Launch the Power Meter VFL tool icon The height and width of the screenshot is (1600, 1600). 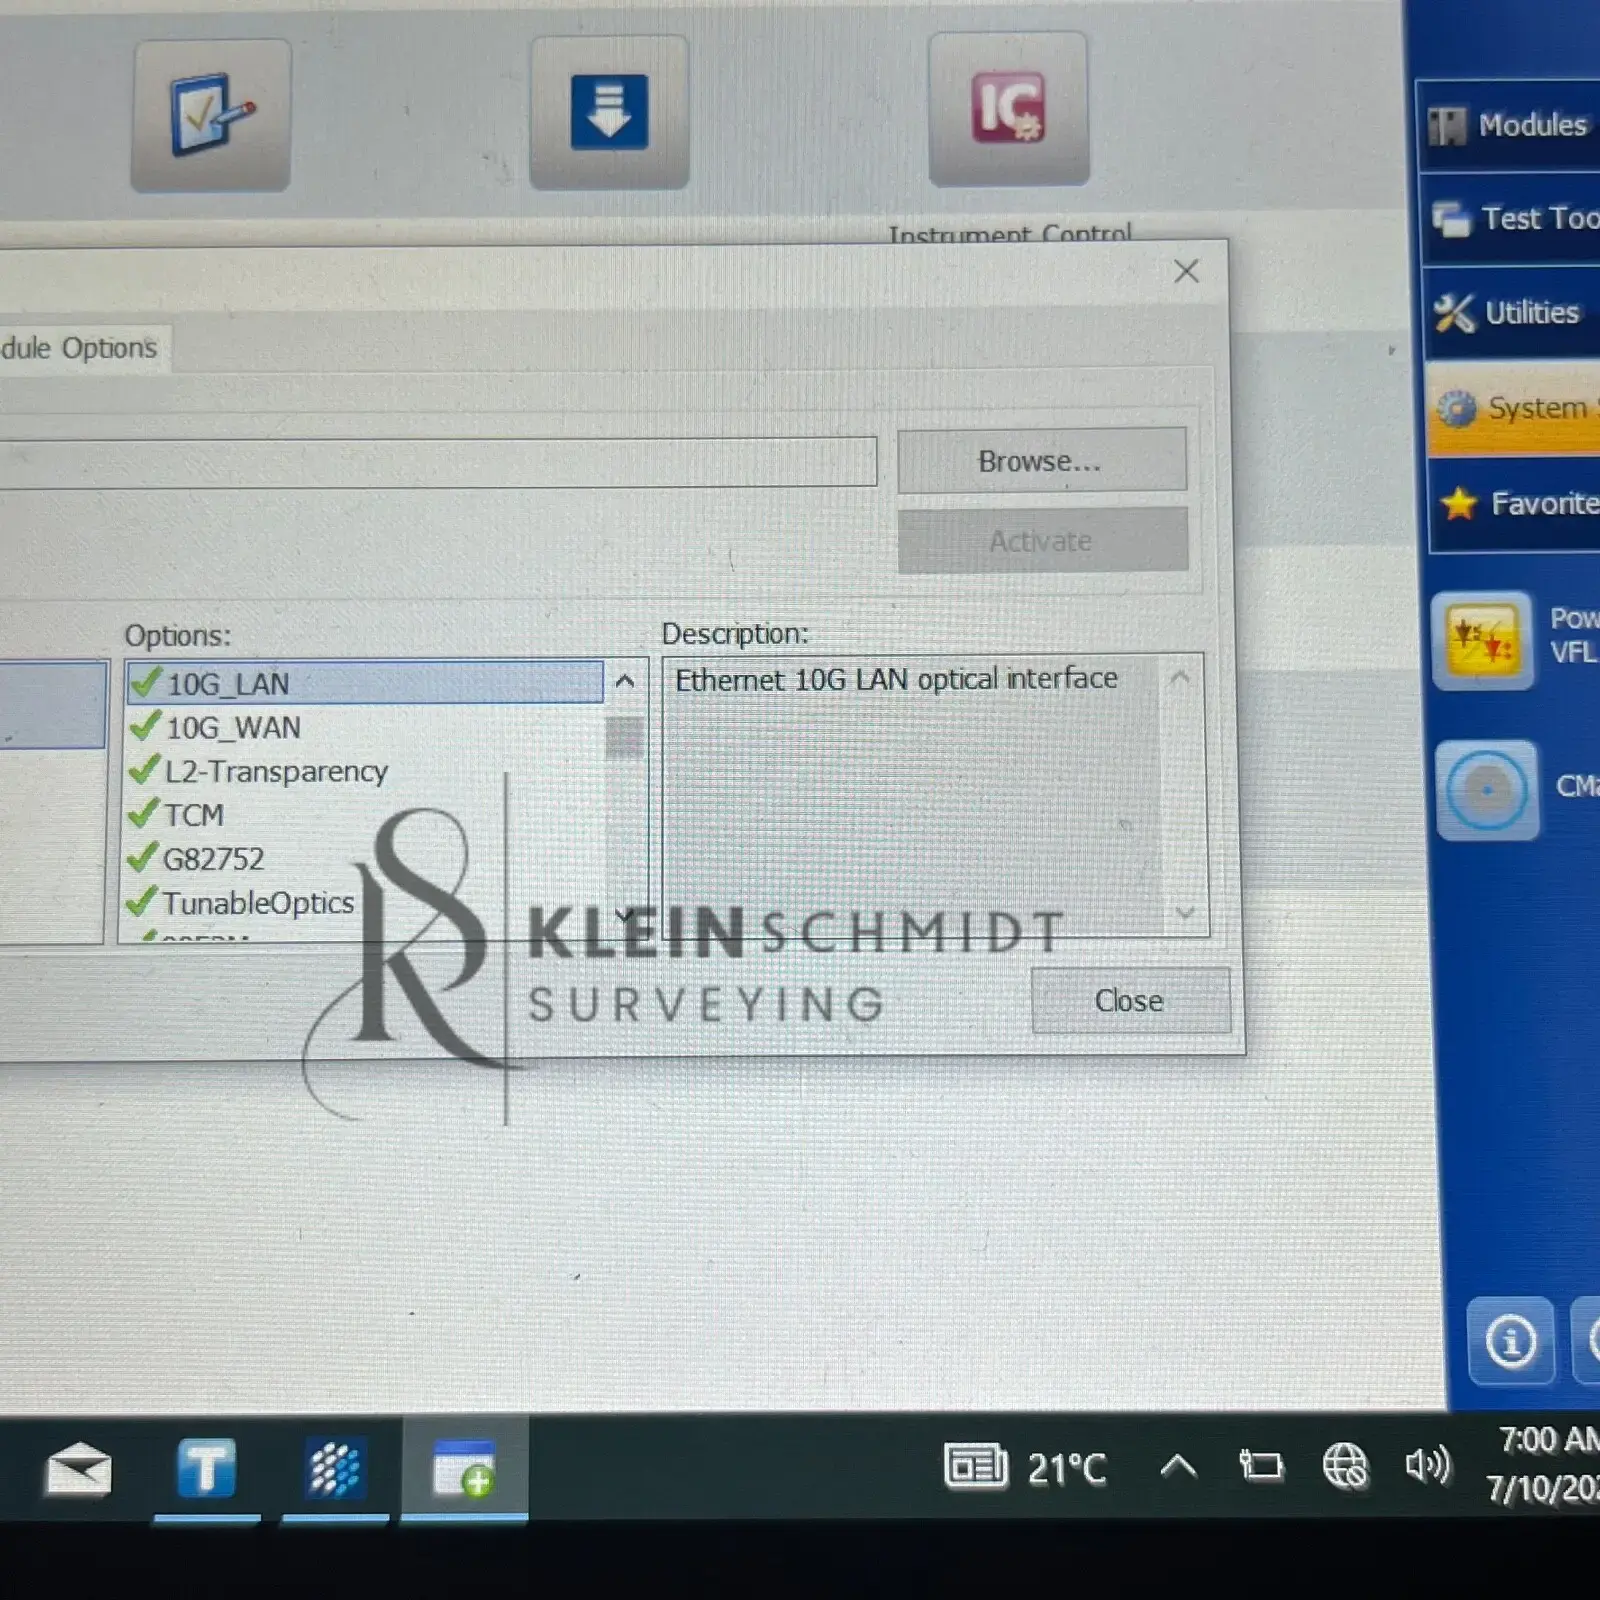(x=1482, y=640)
